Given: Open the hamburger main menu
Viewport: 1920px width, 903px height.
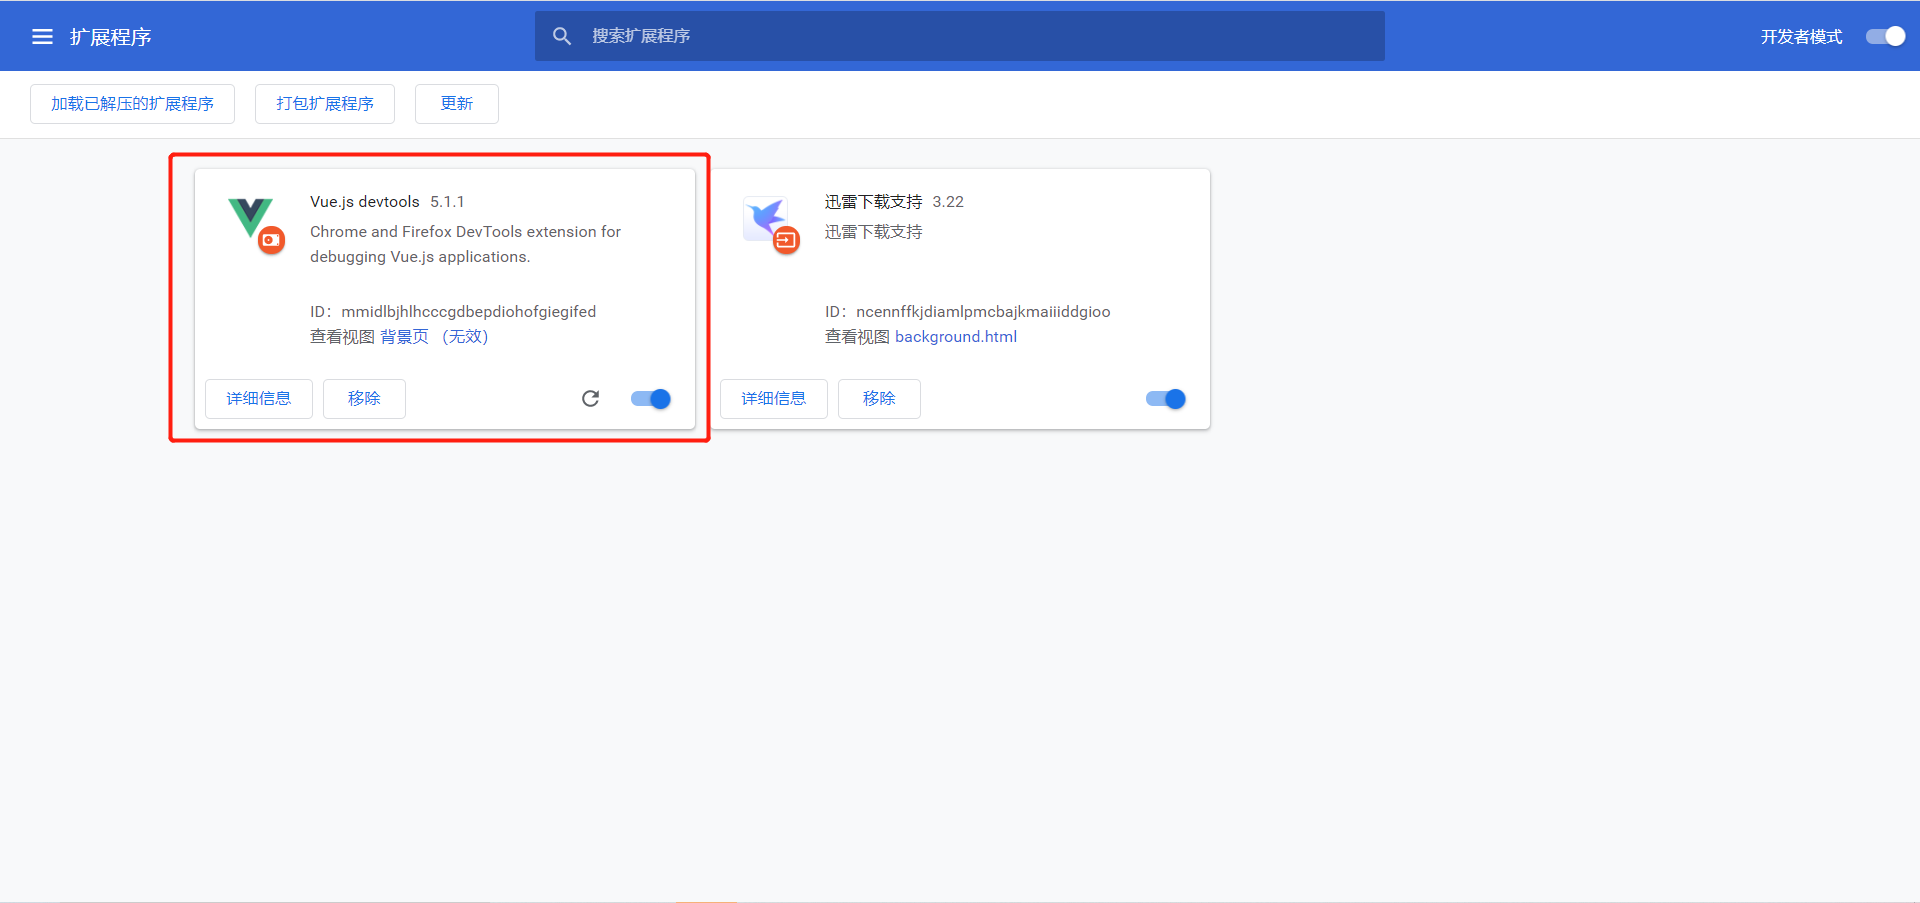Looking at the screenshot, I should [x=42, y=37].
